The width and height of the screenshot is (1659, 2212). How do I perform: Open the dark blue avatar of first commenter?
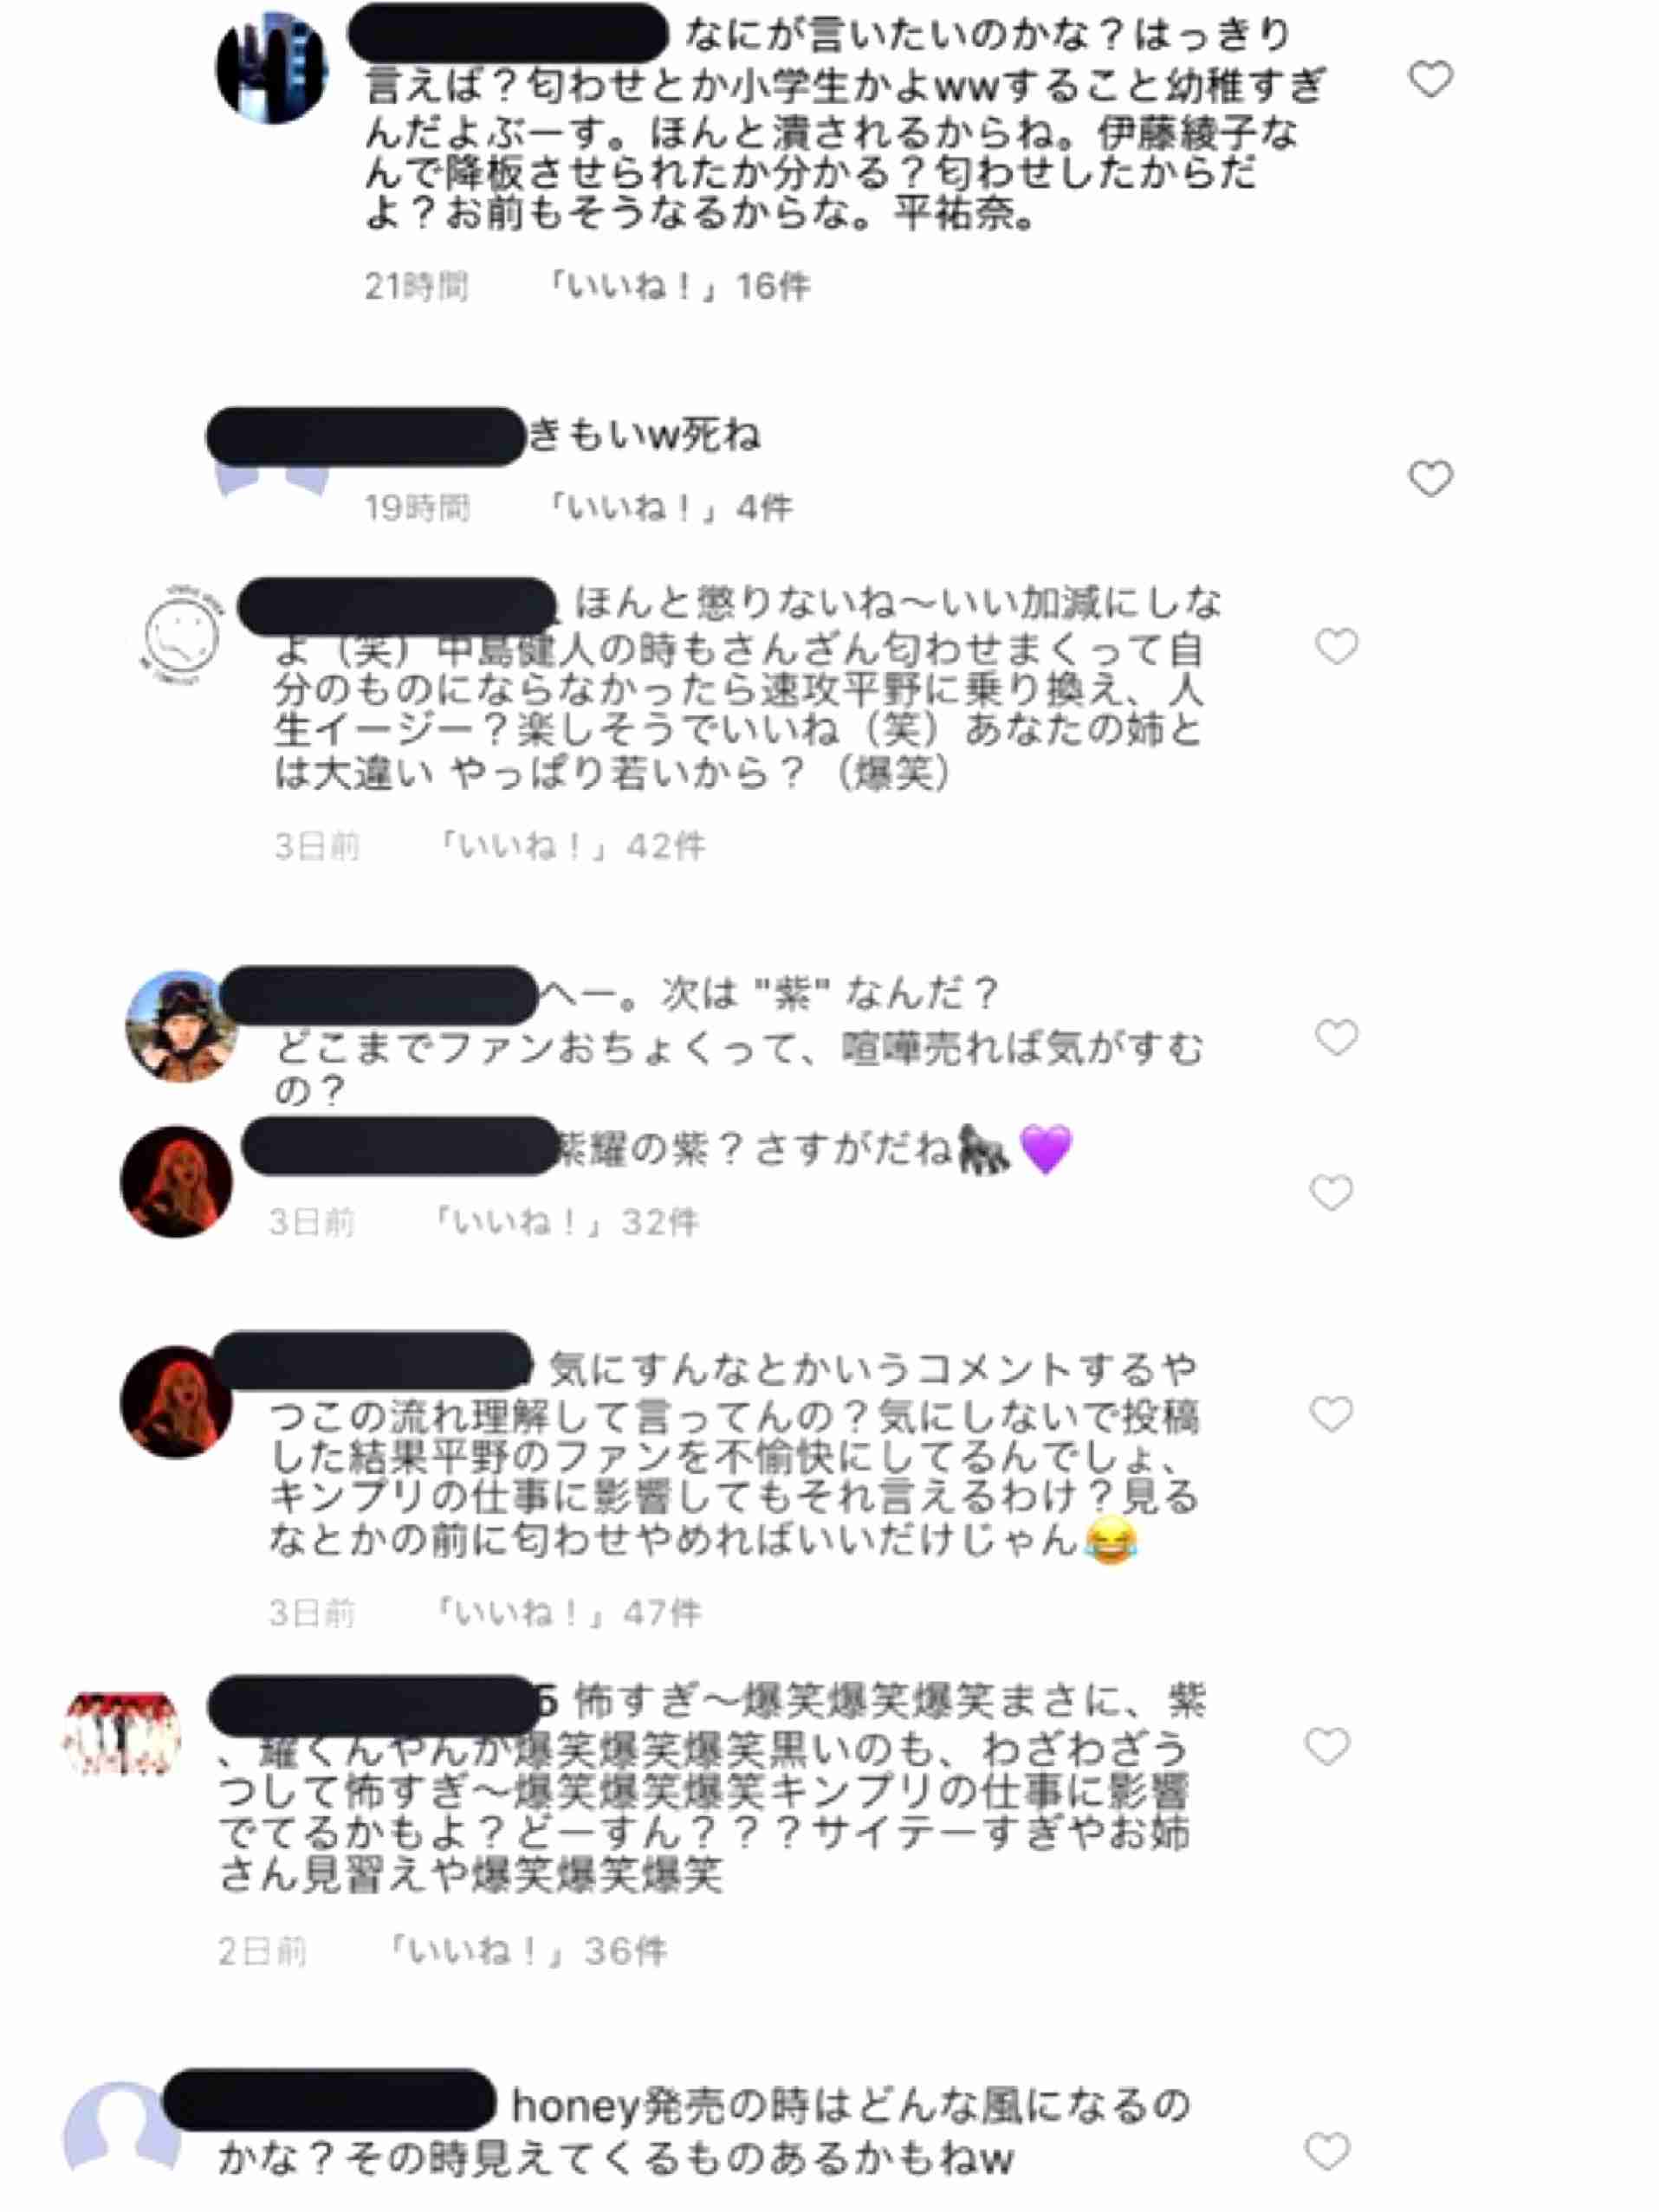[x=272, y=68]
